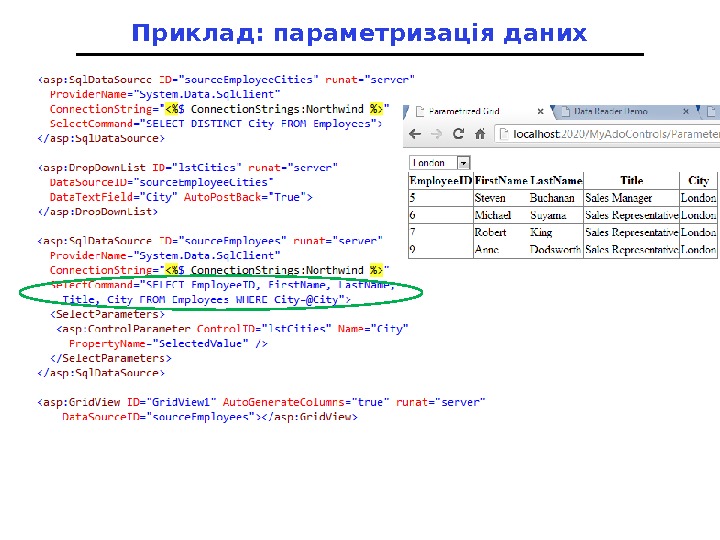Click the last name King
The width and height of the screenshot is (720, 540).
541,232
